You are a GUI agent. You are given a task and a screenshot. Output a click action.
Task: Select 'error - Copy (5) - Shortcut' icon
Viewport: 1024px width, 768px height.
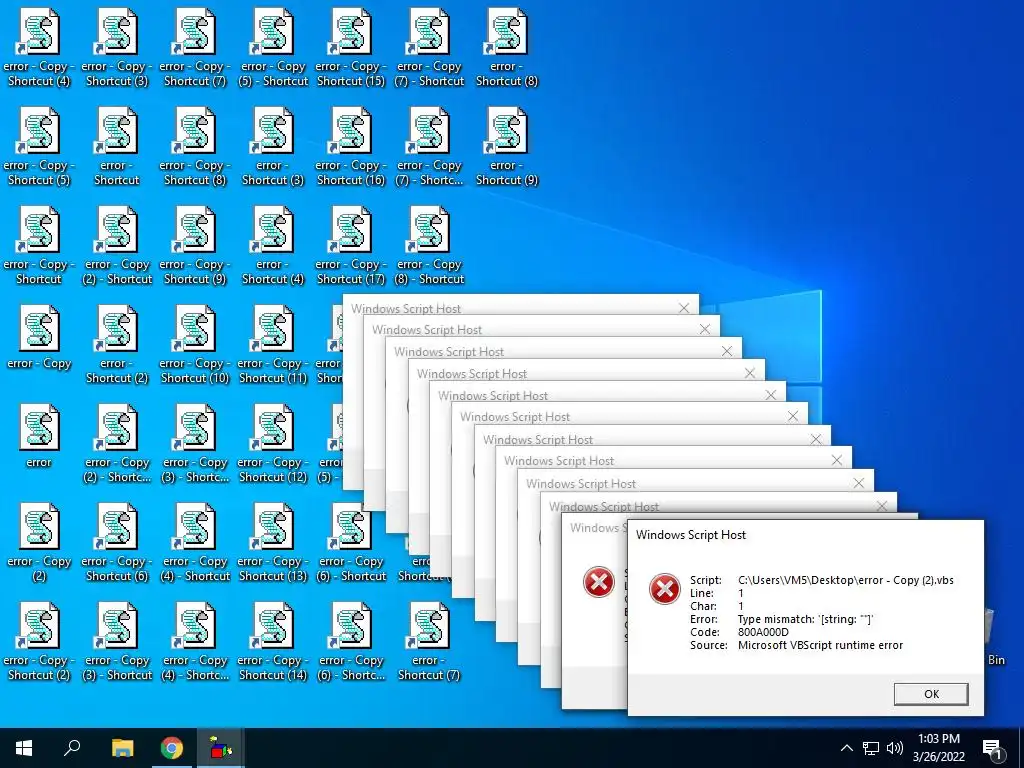(x=273, y=49)
